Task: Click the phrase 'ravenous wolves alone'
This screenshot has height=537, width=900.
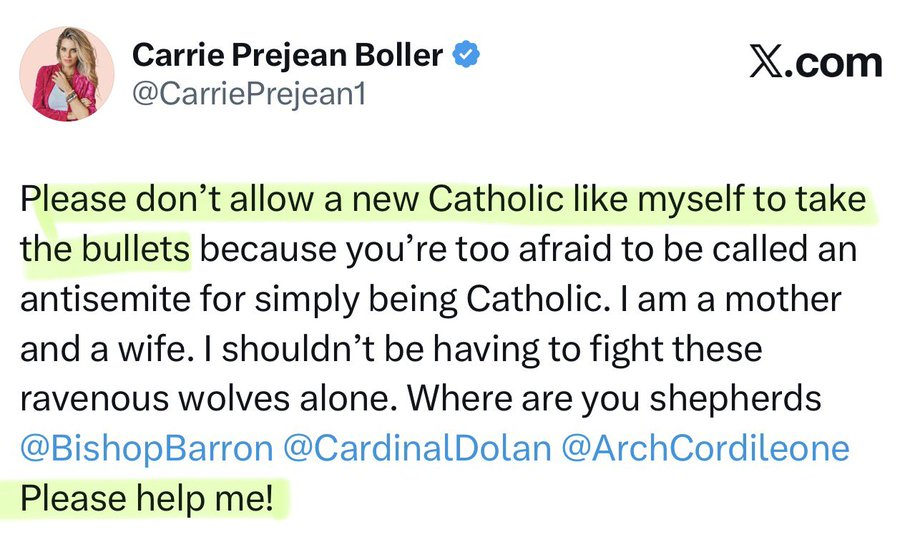Action: point(208,399)
